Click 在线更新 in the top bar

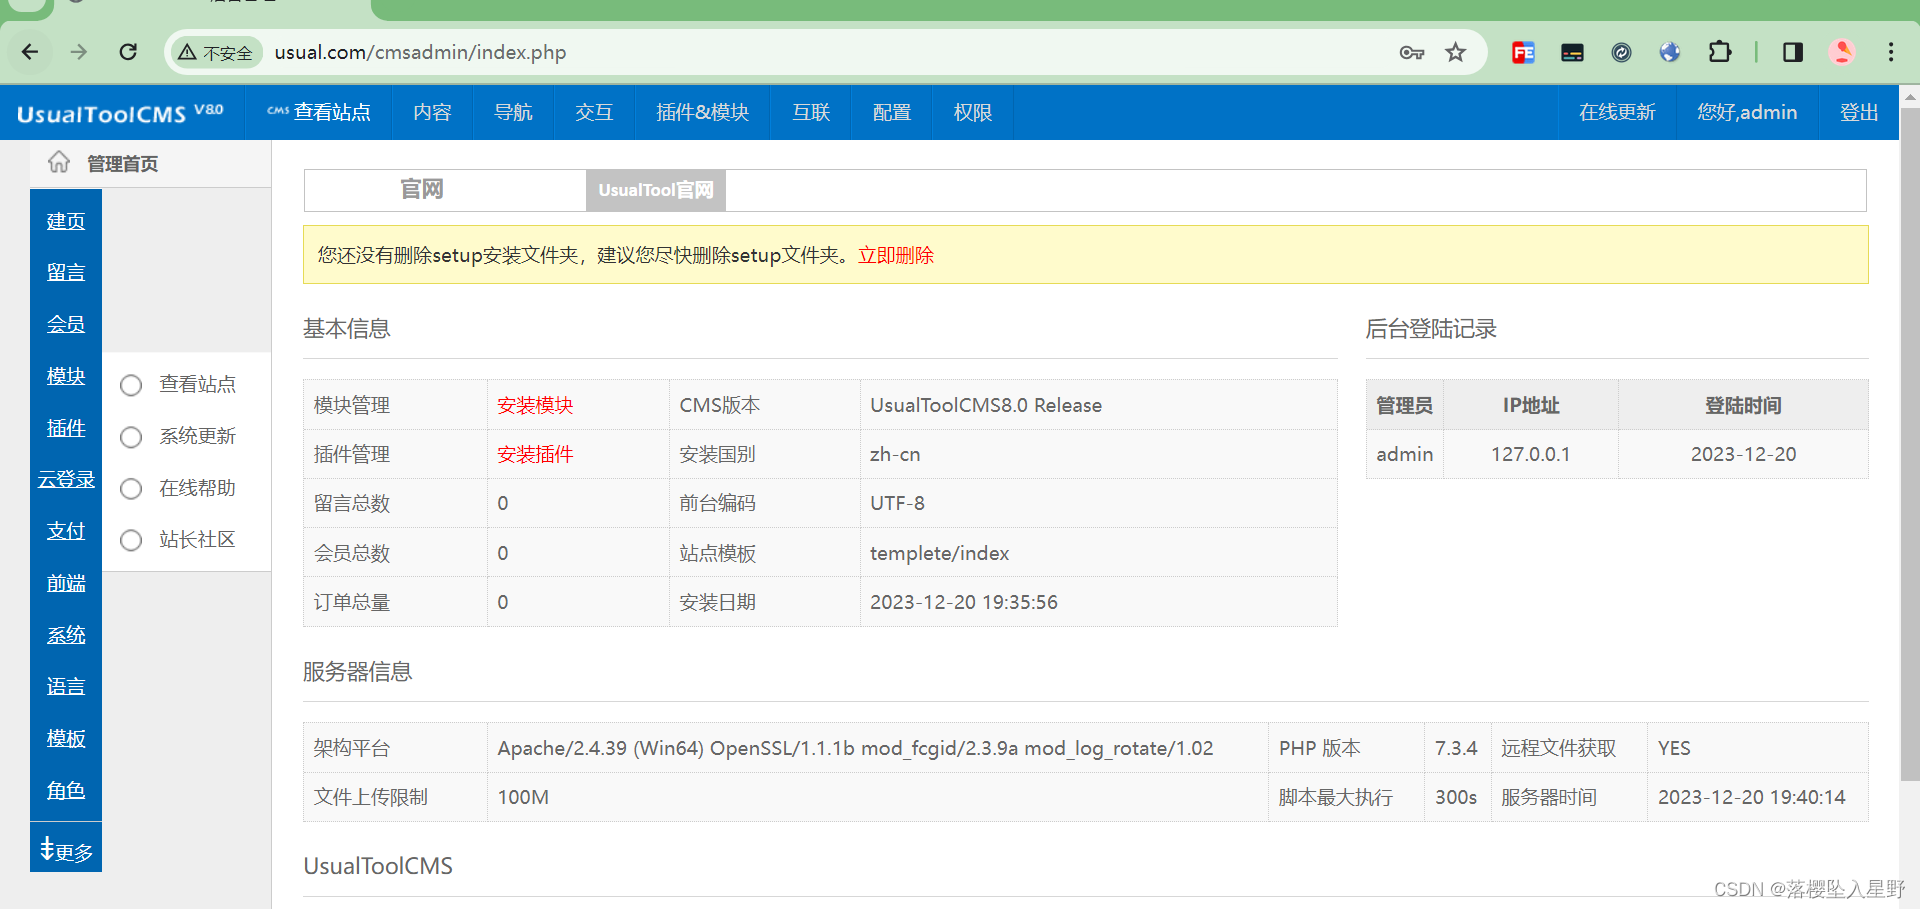pyautogui.click(x=1617, y=112)
